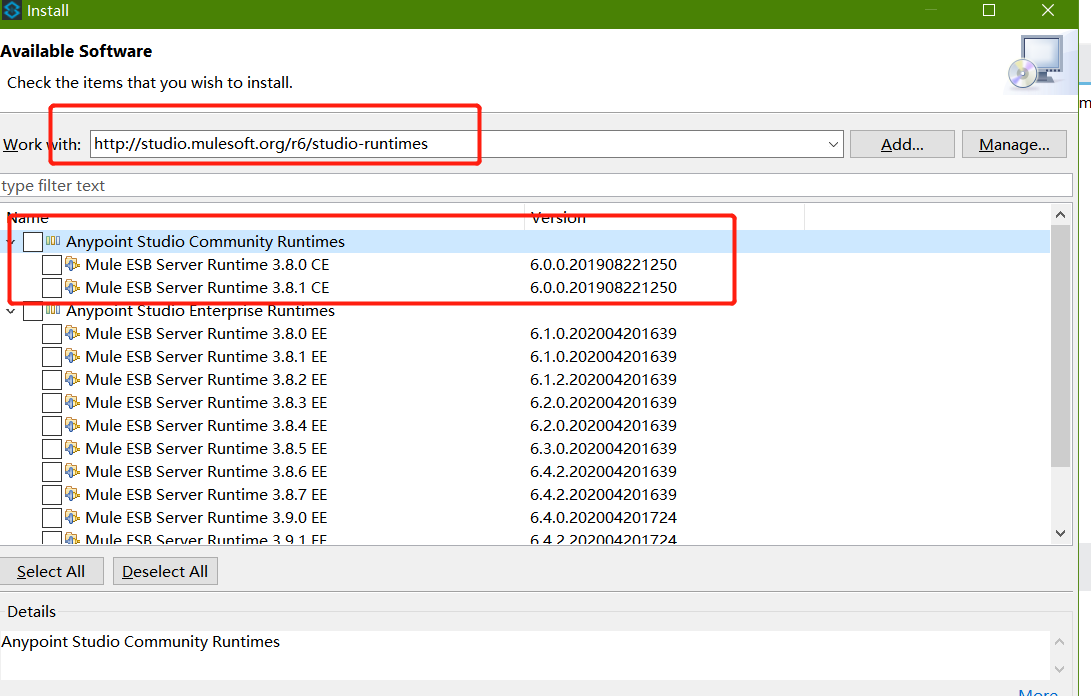1091x696 pixels.
Task: Collapse the Anypoint Studio Community Runtimes tree node
Action: (x=10, y=242)
